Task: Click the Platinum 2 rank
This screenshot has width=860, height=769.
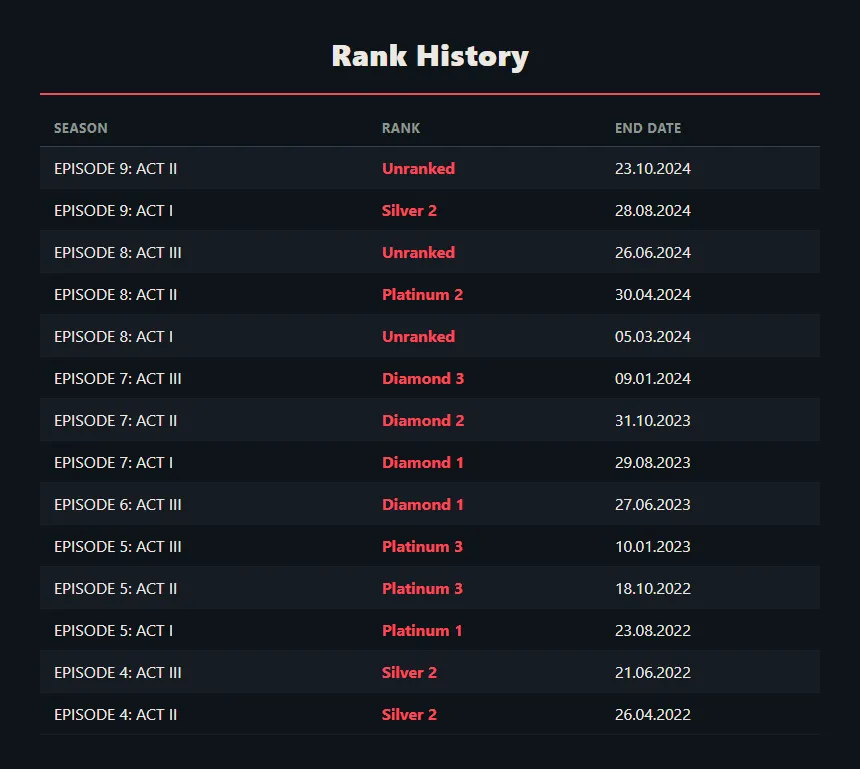Action: coord(422,295)
